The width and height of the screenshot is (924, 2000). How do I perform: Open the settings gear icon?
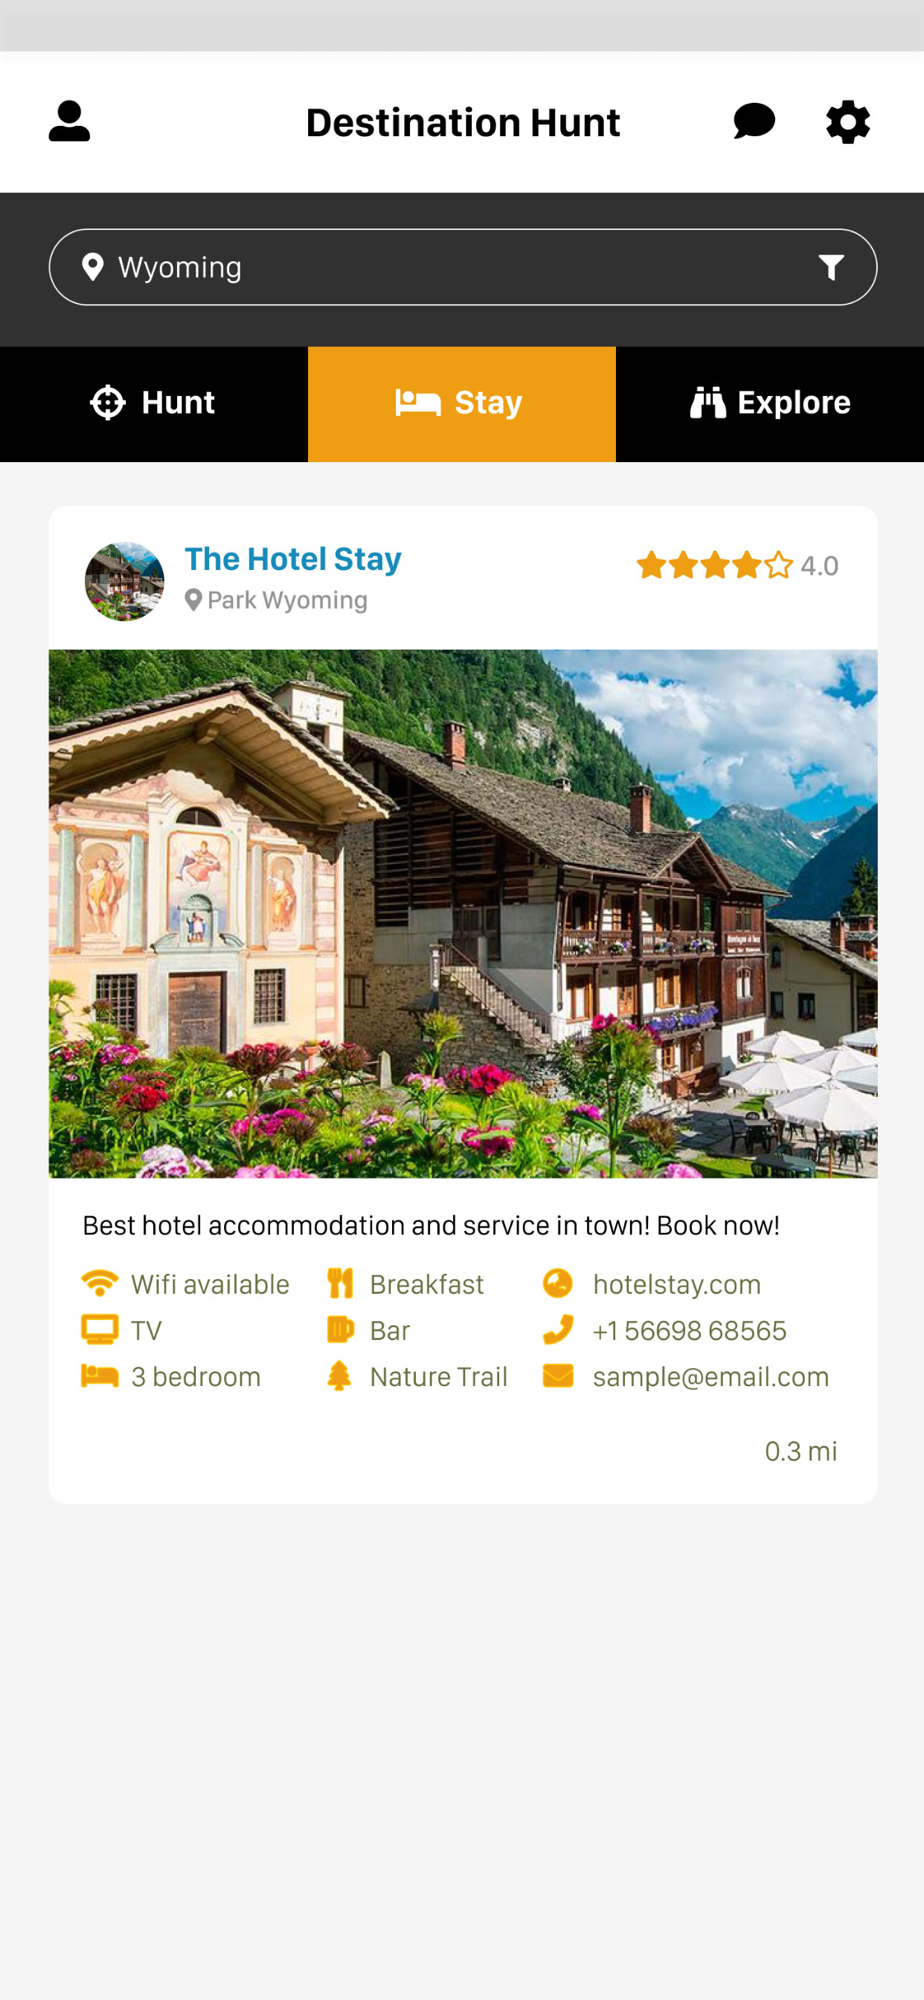click(x=848, y=122)
